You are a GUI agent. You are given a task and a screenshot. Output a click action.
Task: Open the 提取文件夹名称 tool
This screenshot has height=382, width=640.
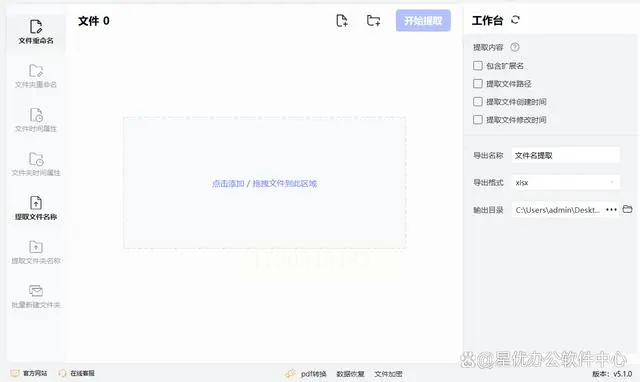click(36, 252)
